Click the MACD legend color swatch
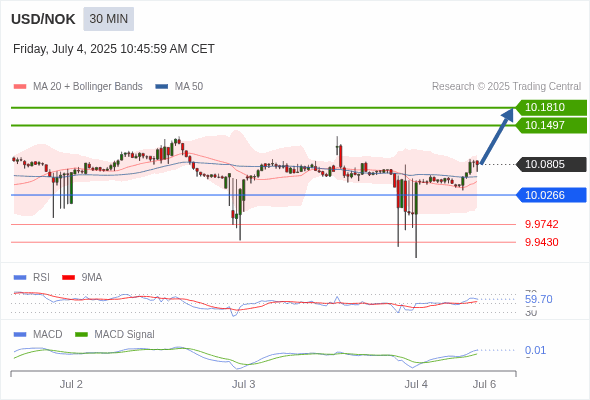The width and height of the screenshot is (590, 400). coord(20,335)
